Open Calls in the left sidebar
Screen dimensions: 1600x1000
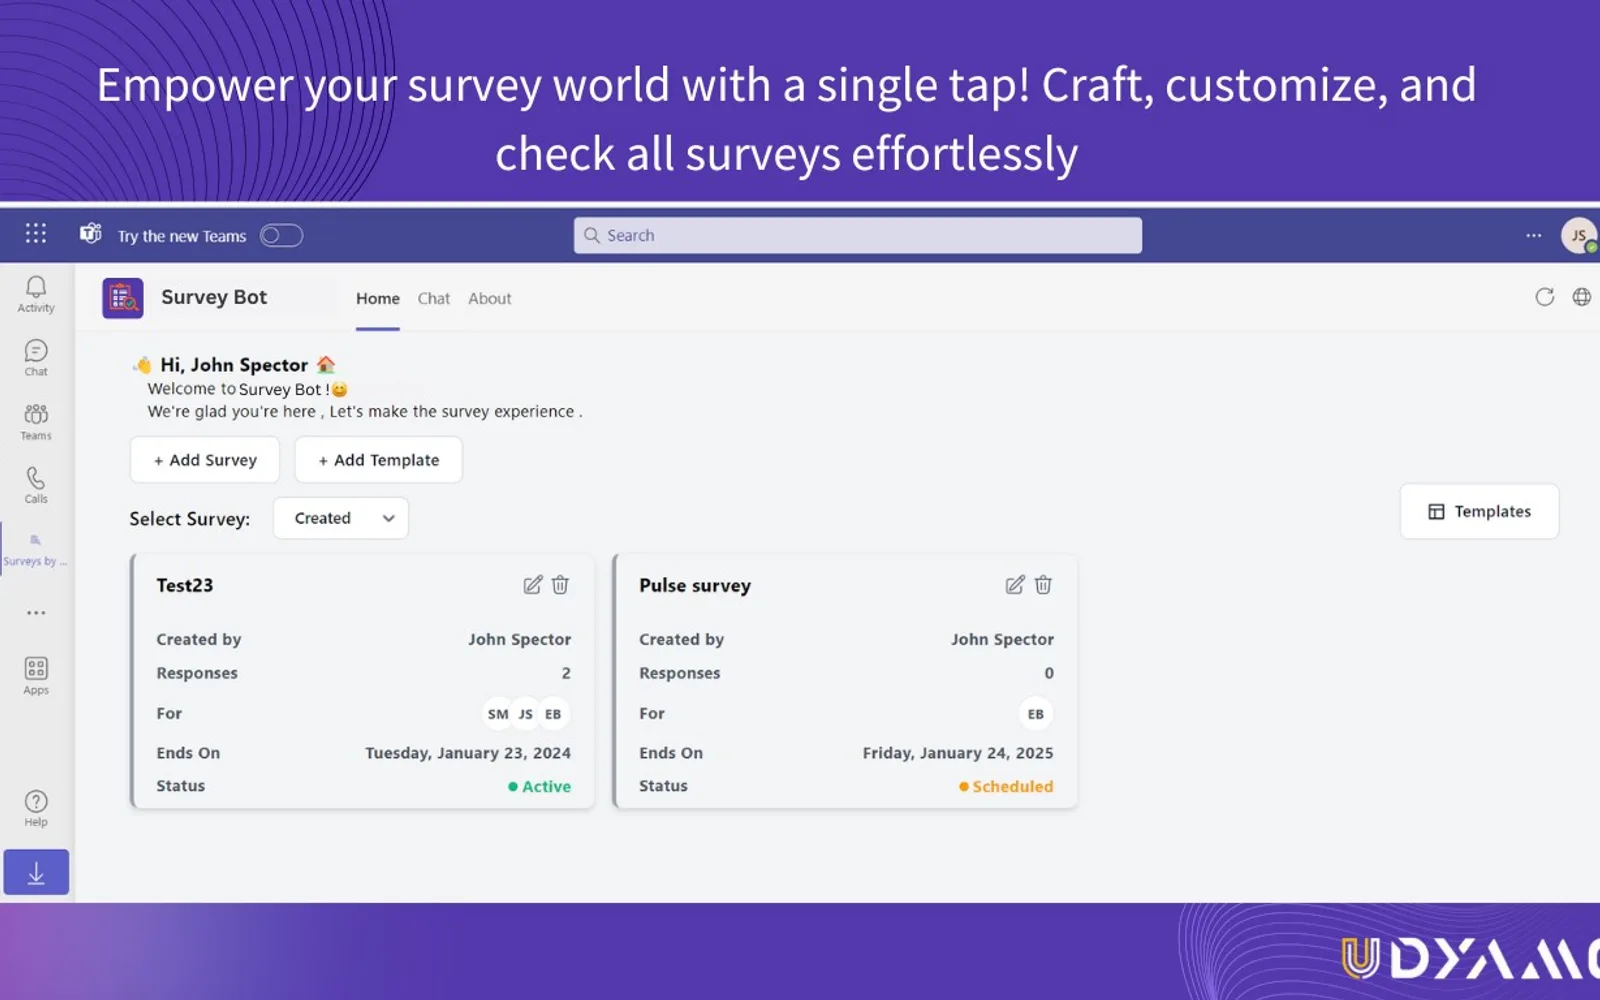(36, 486)
